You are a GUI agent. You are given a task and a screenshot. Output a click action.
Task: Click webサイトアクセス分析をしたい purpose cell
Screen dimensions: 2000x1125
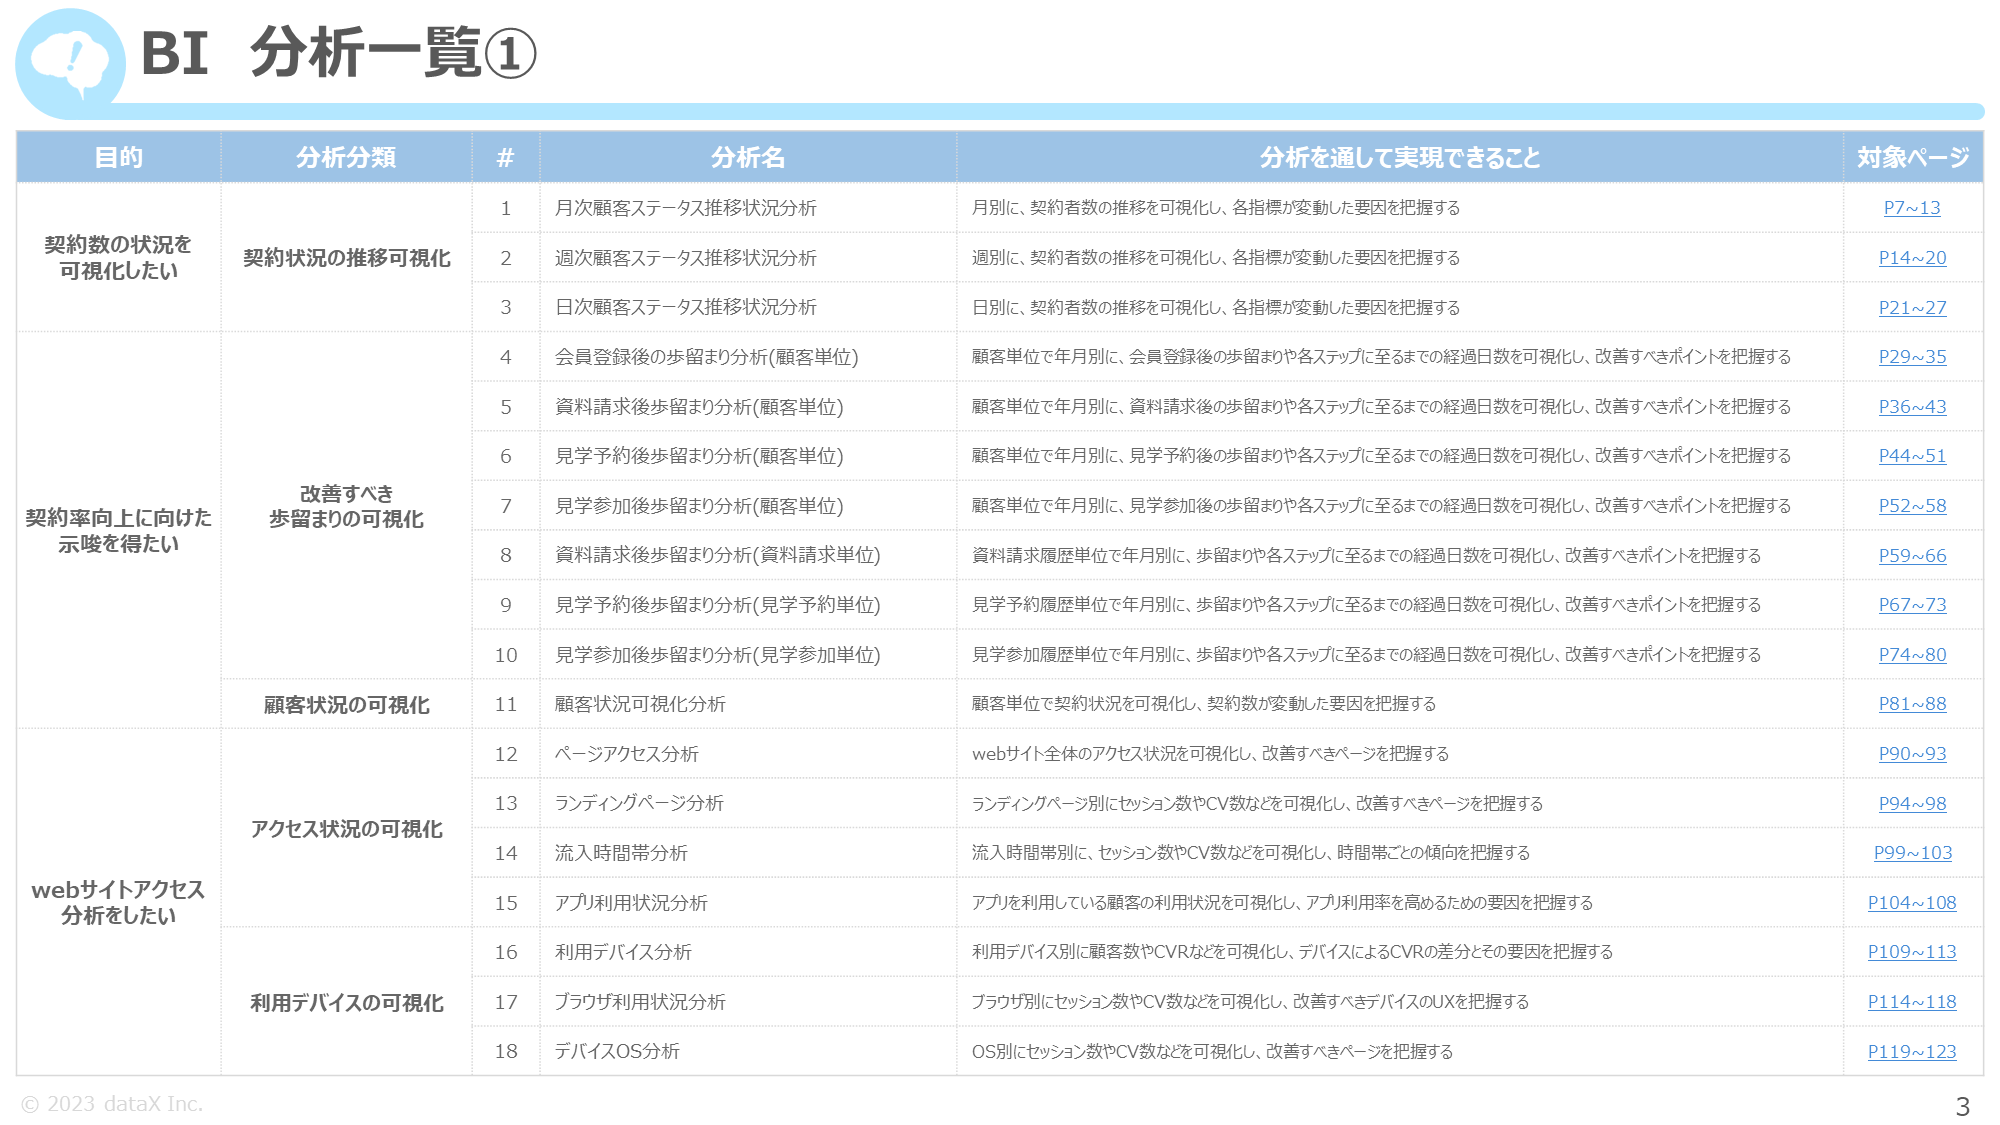coord(118,903)
